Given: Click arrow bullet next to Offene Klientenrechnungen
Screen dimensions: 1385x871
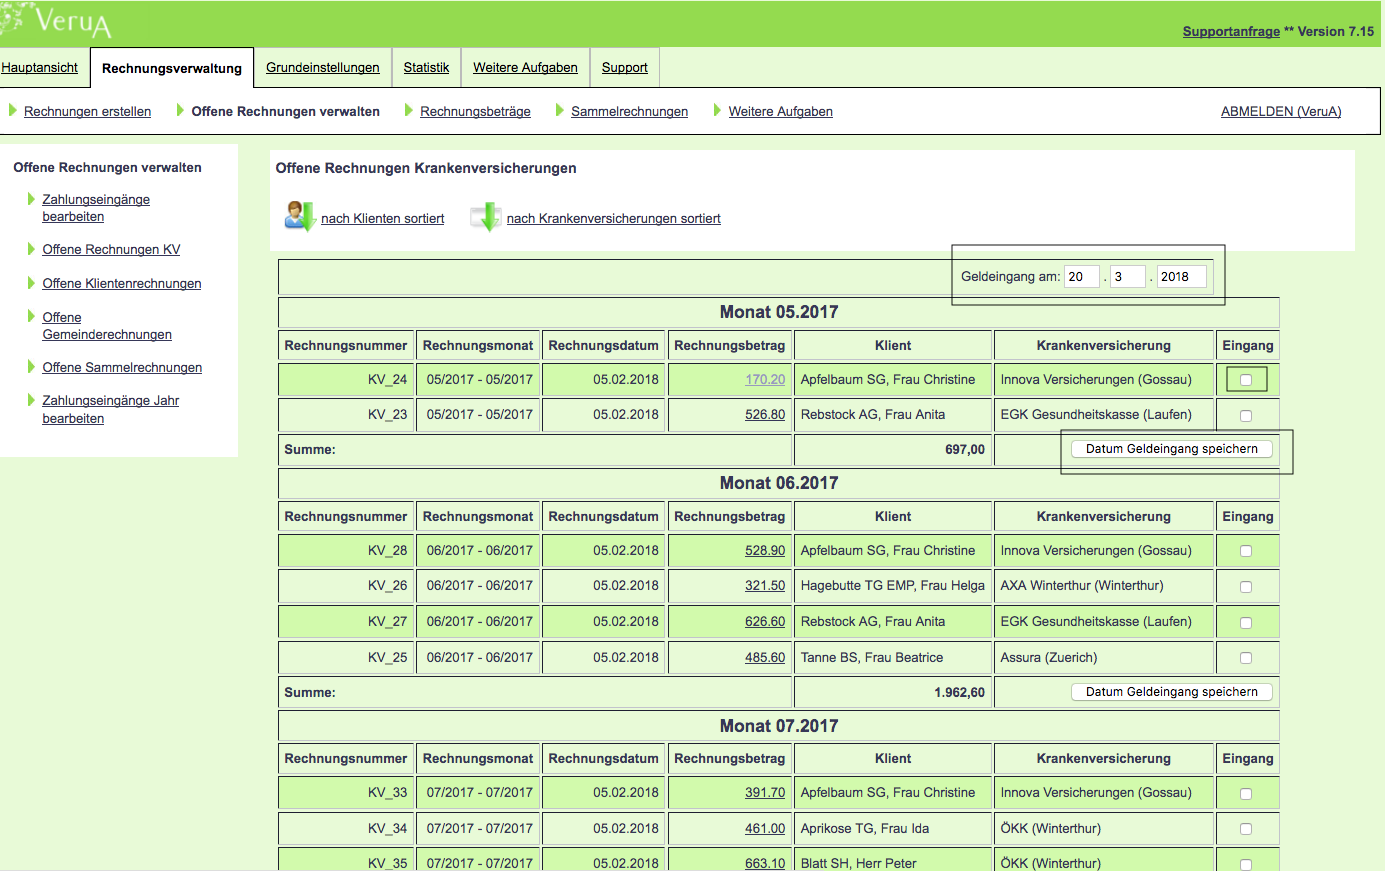Looking at the screenshot, I should pyautogui.click(x=32, y=283).
